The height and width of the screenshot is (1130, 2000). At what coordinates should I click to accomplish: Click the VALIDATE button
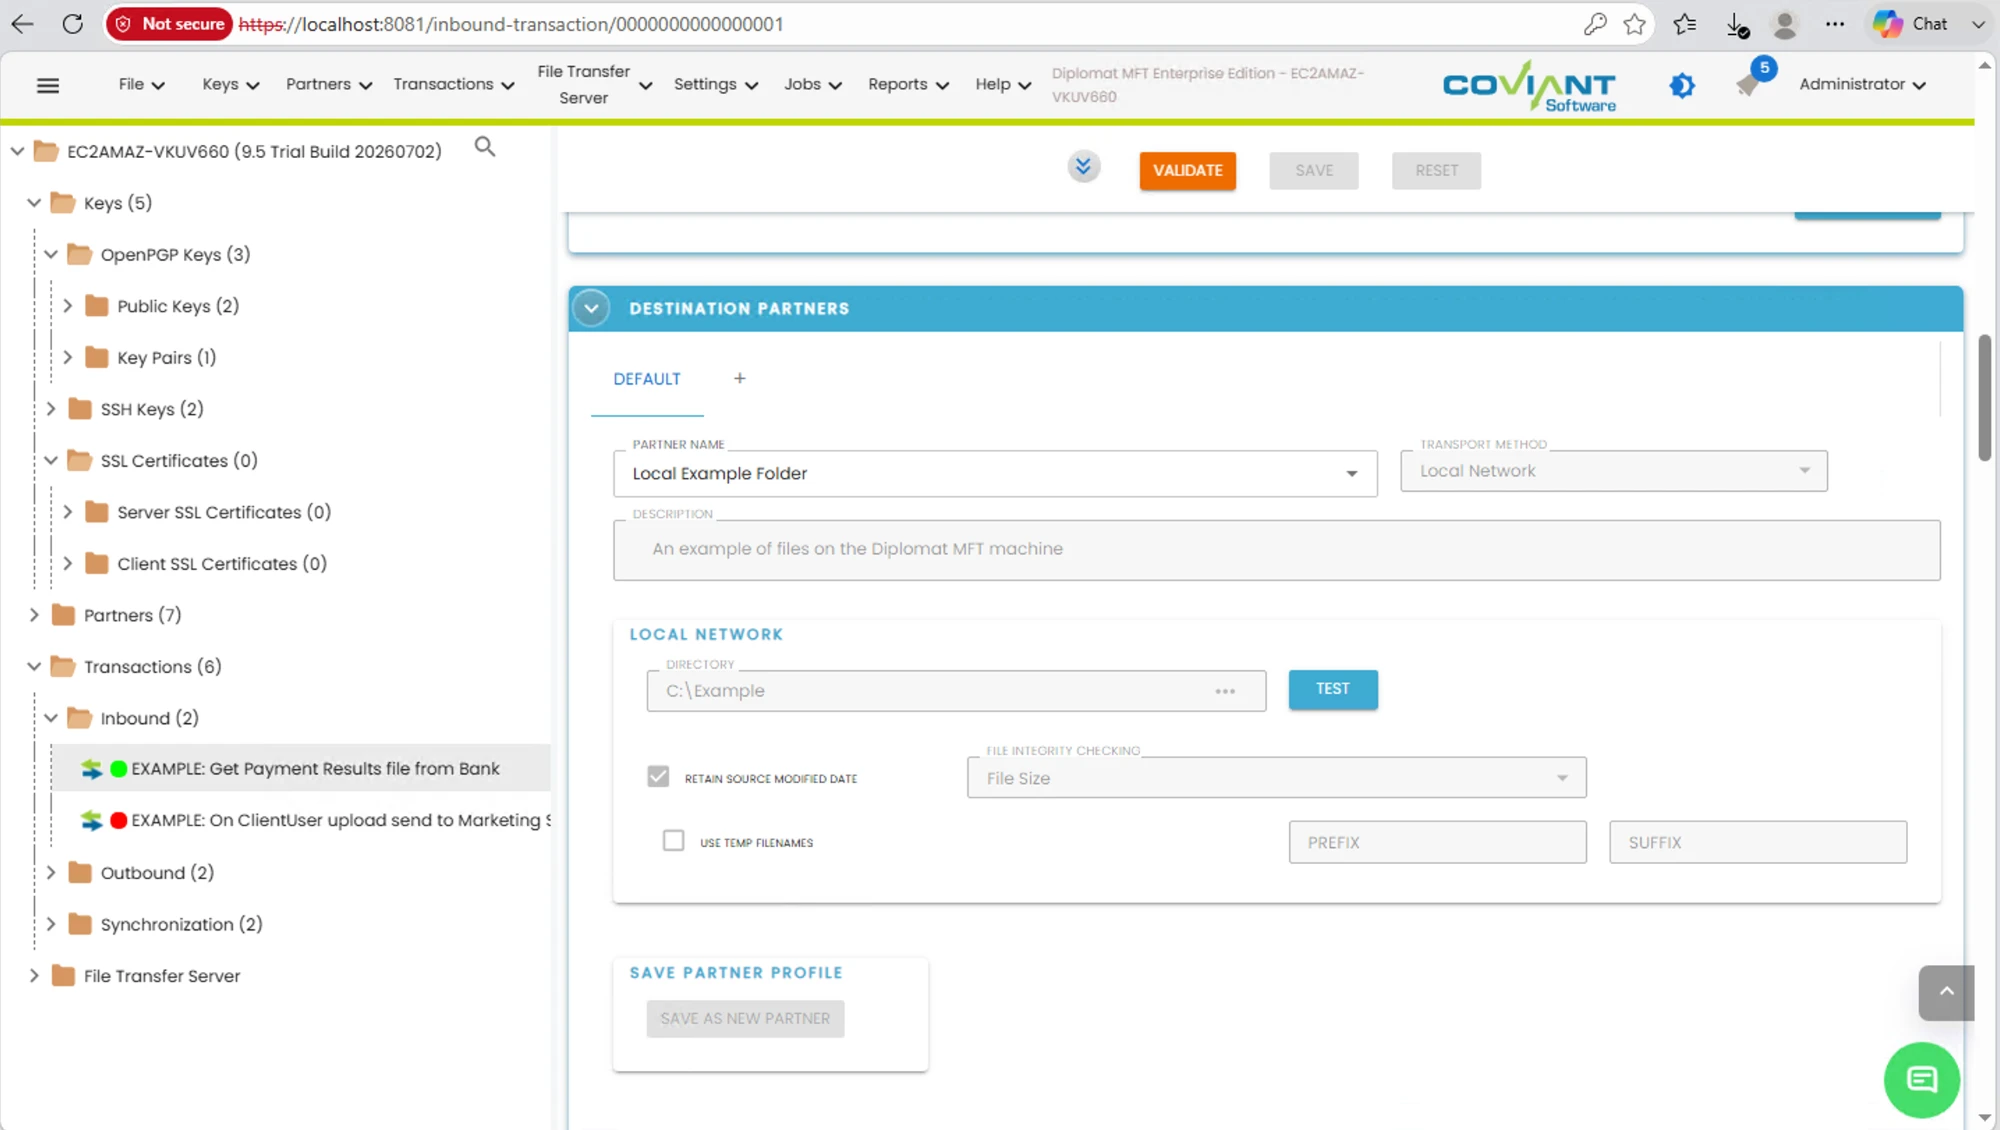point(1187,170)
